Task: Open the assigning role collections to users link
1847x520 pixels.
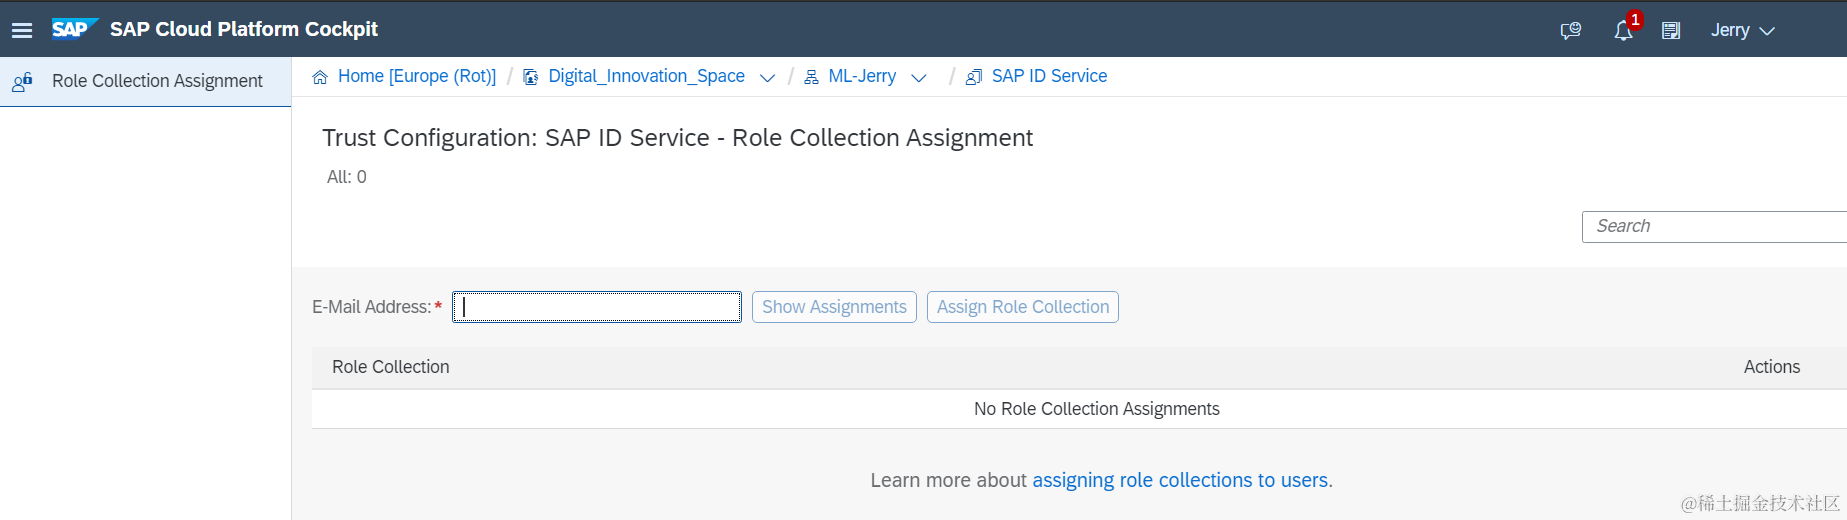Action: pos(1180,480)
